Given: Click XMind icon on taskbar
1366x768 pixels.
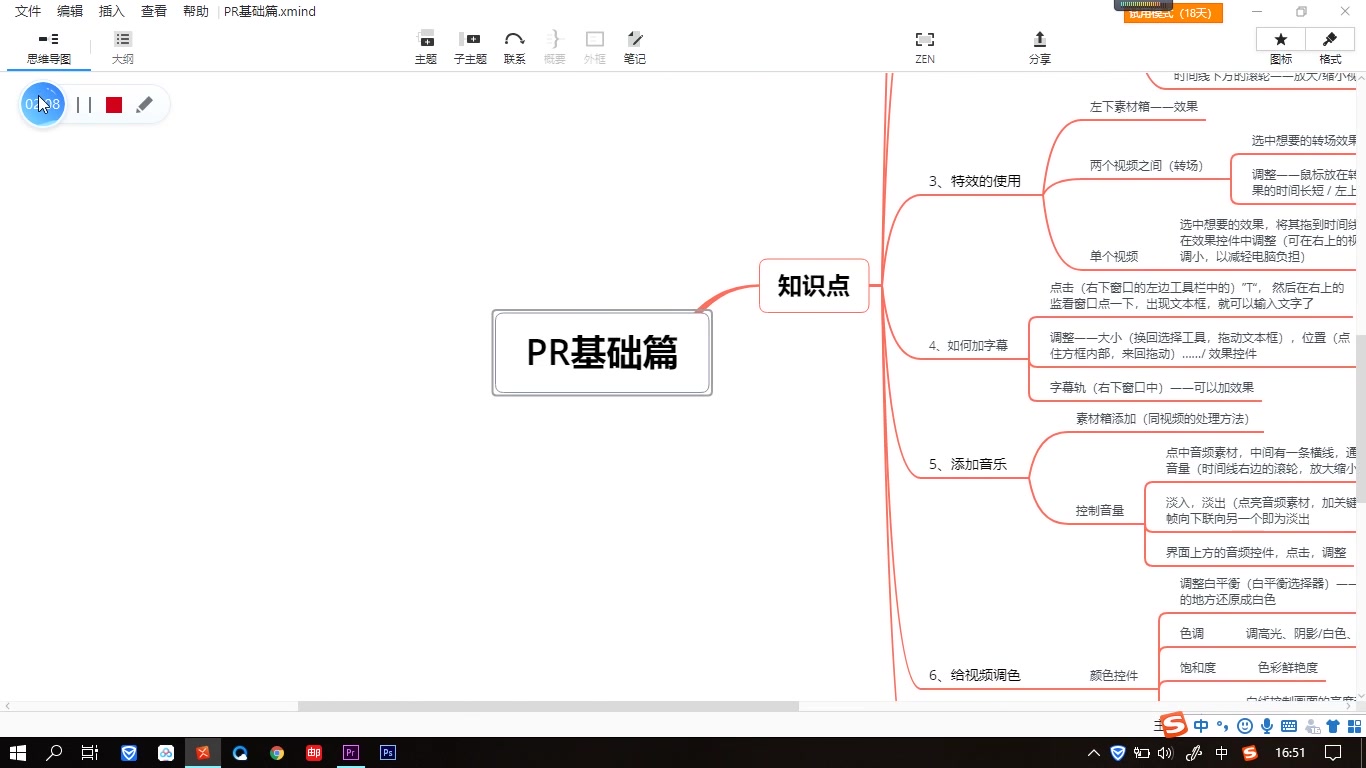Looking at the screenshot, I should pos(203,752).
